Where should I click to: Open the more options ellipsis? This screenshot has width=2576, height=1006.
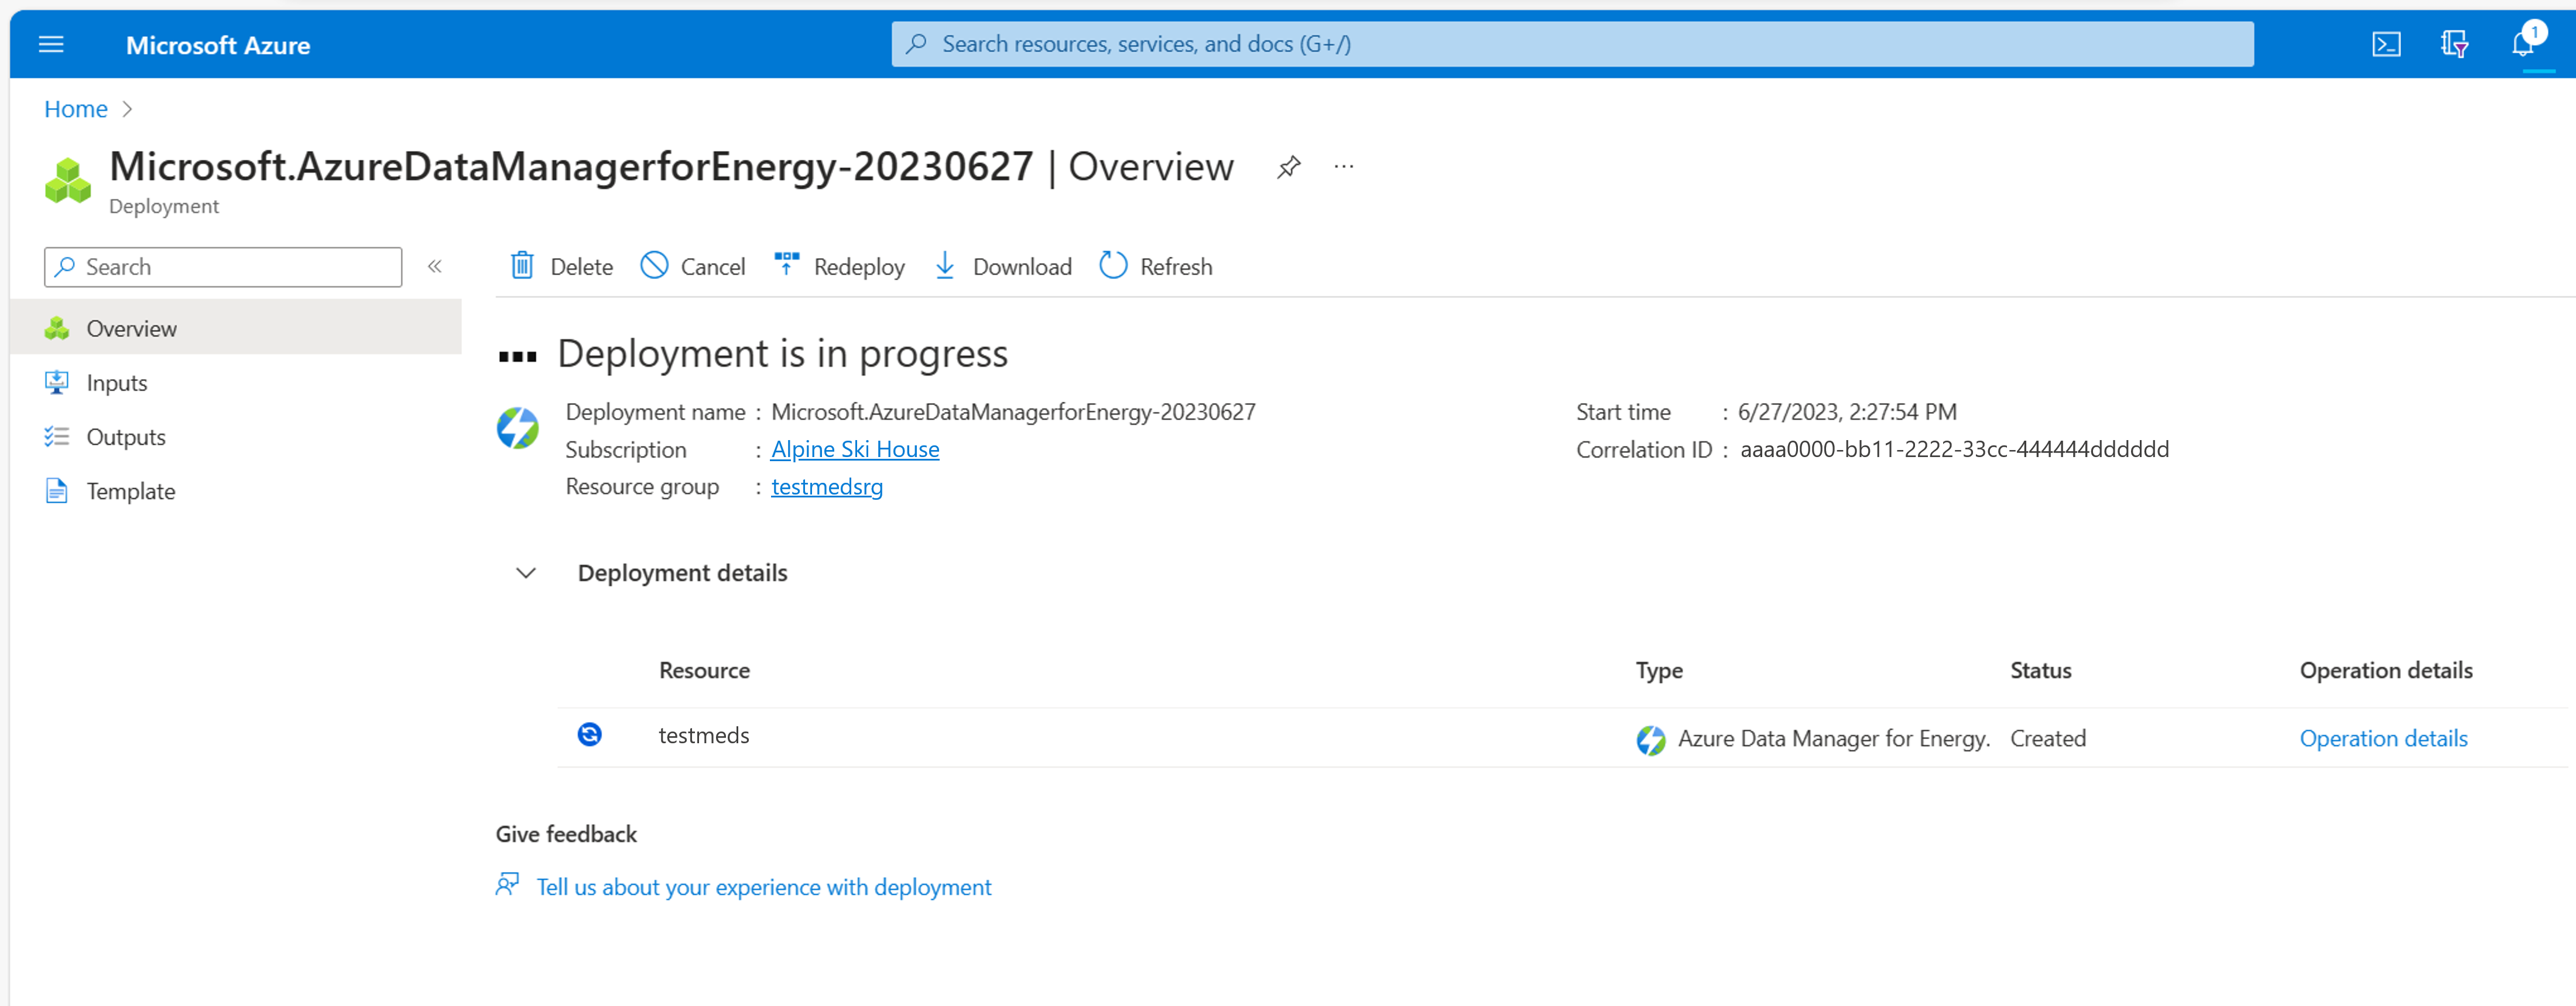click(x=1343, y=167)
